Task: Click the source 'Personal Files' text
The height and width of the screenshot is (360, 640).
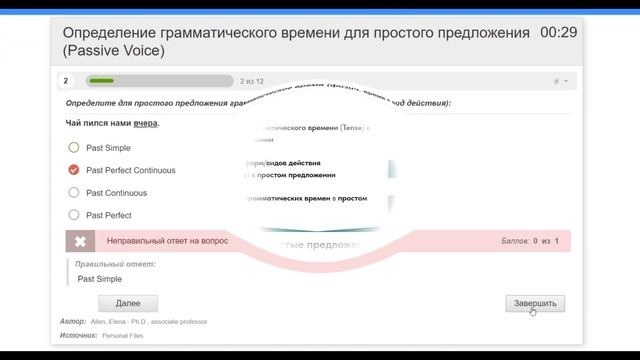Action: tap(122, 336)
